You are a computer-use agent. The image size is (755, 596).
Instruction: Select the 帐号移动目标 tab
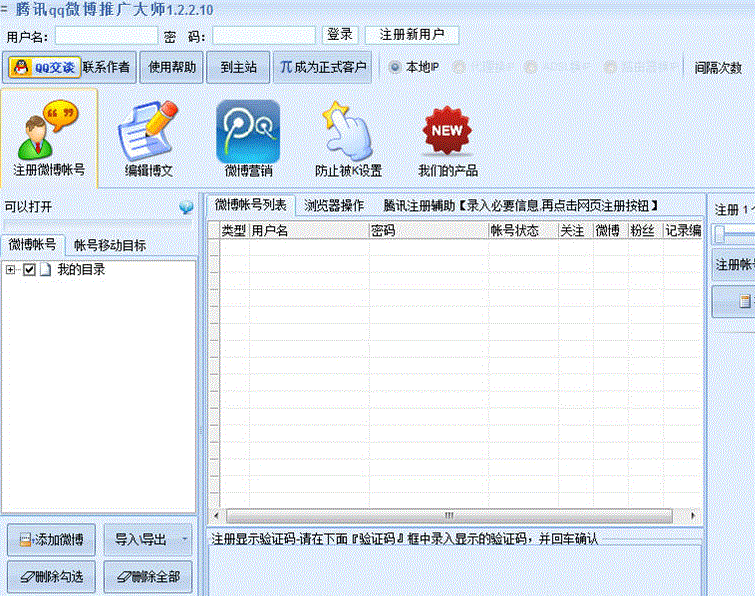[x=110, y=246]
